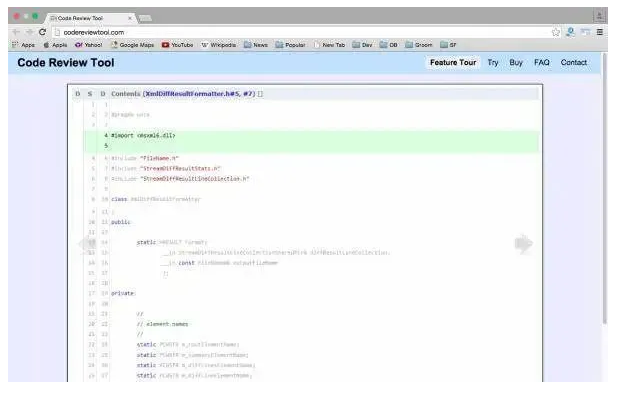Click the page vertical scrollbar
This screenshot has height=395, width=617.
(x=605, y=189)
